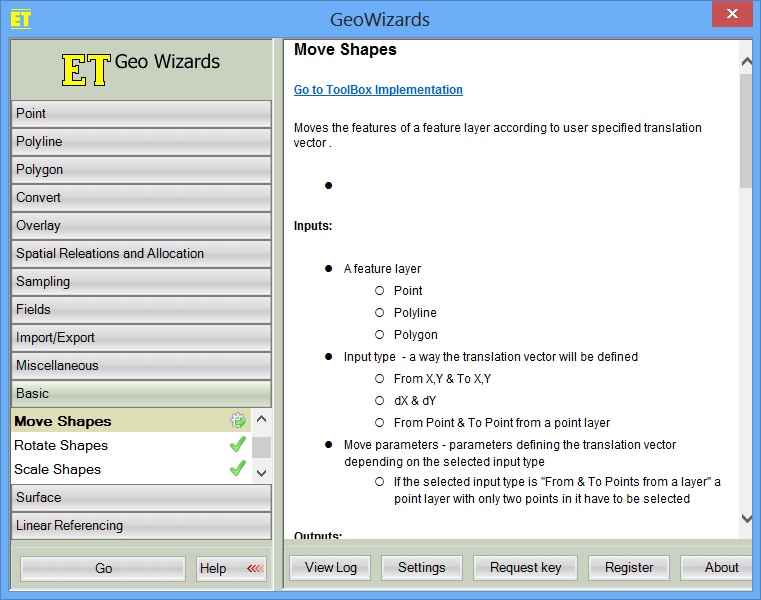Click the red arrows on the Help button
Image resolution: width=761 pixels, height=600 pixels.
(x=255, y=568)
